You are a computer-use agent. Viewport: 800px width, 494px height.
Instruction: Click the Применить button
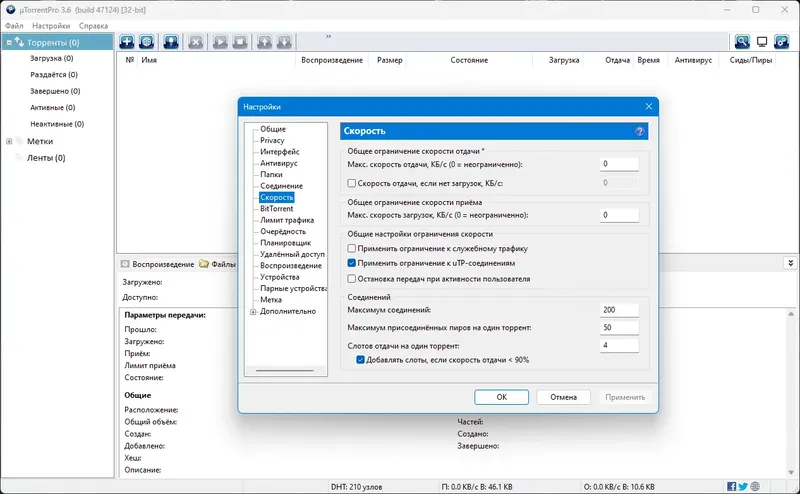pos(625,397)
